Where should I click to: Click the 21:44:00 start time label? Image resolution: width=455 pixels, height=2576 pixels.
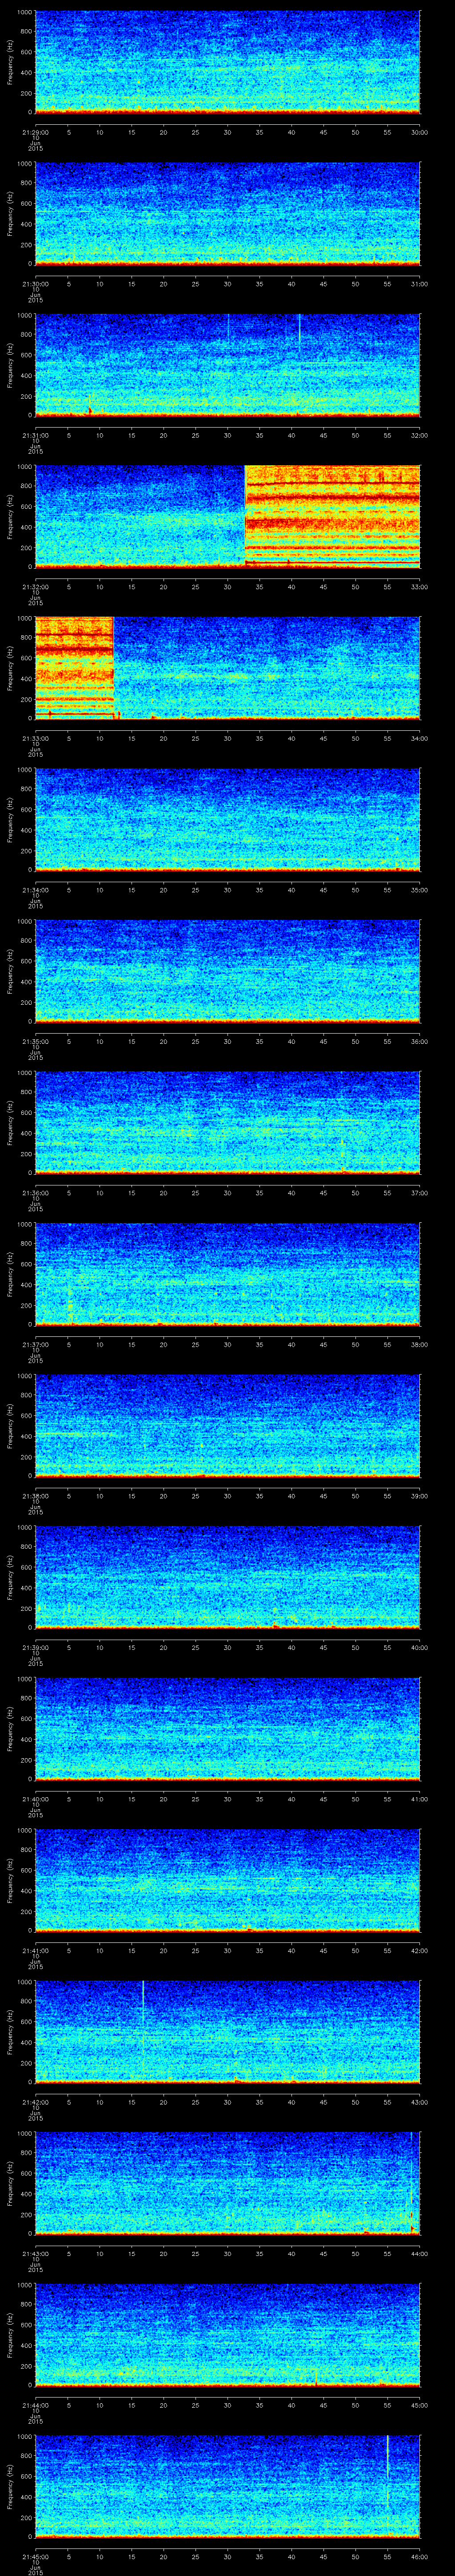point(35,2405)
